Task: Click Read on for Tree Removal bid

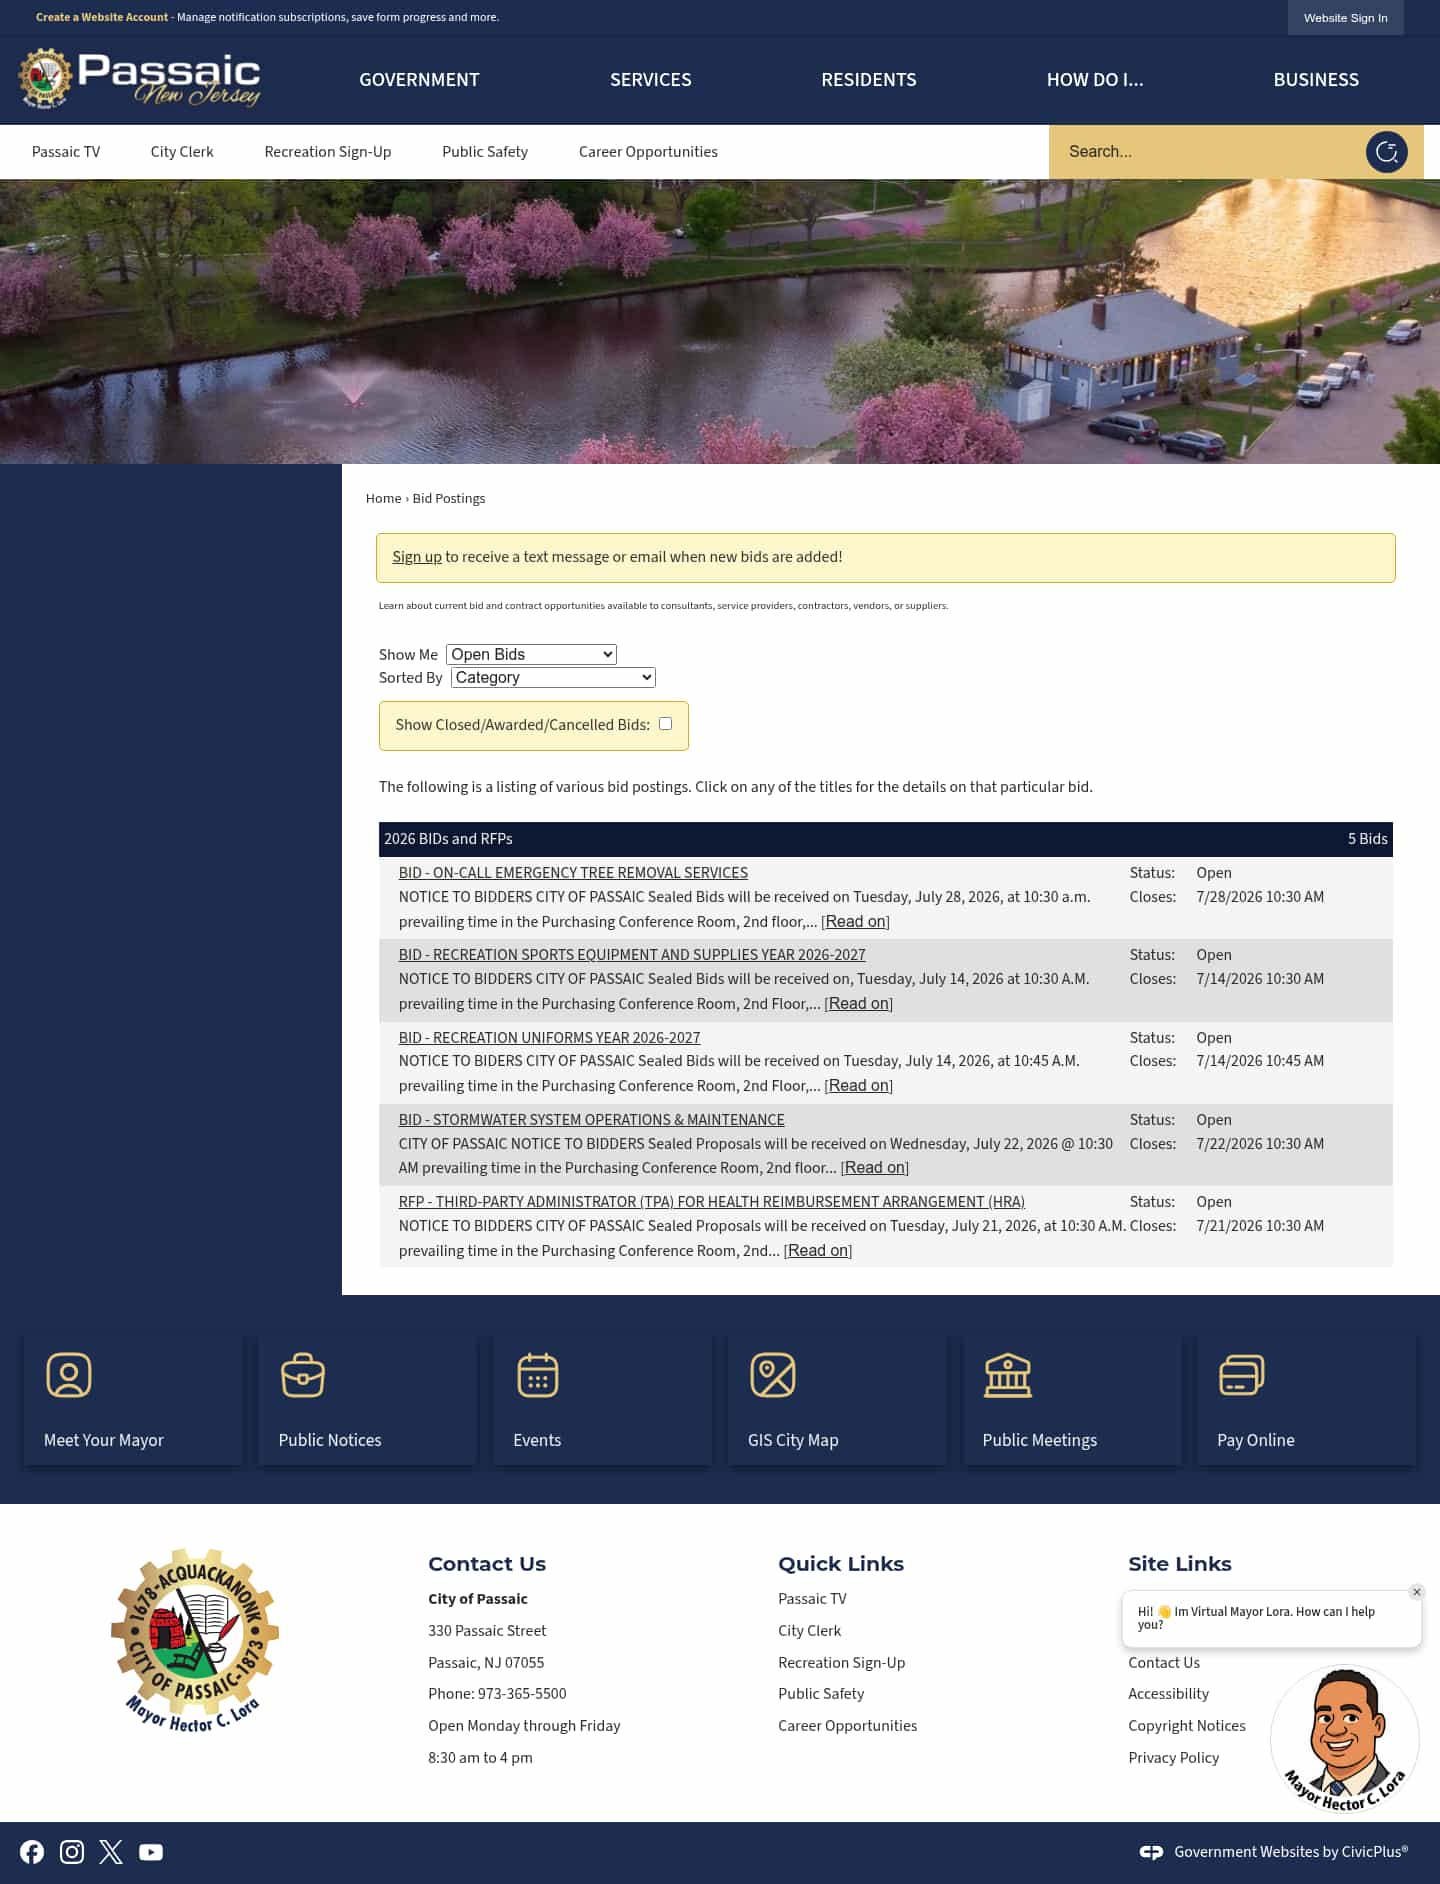Action: (x=855, y=922)
